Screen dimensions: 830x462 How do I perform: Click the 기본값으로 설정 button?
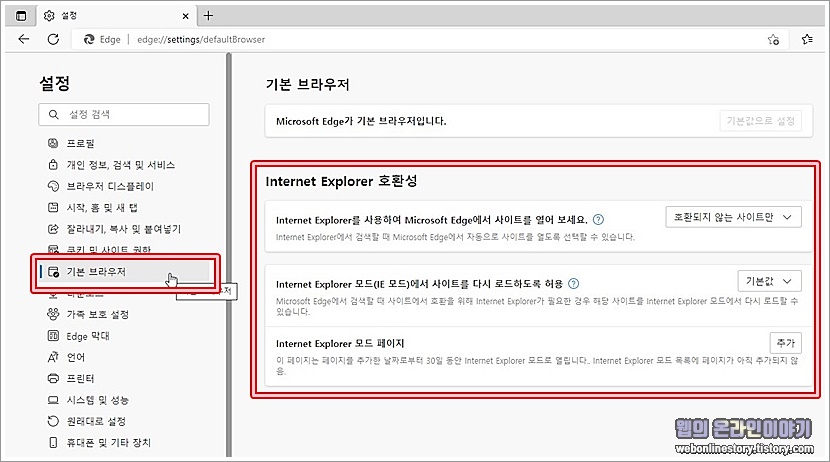tap(760, 121)
